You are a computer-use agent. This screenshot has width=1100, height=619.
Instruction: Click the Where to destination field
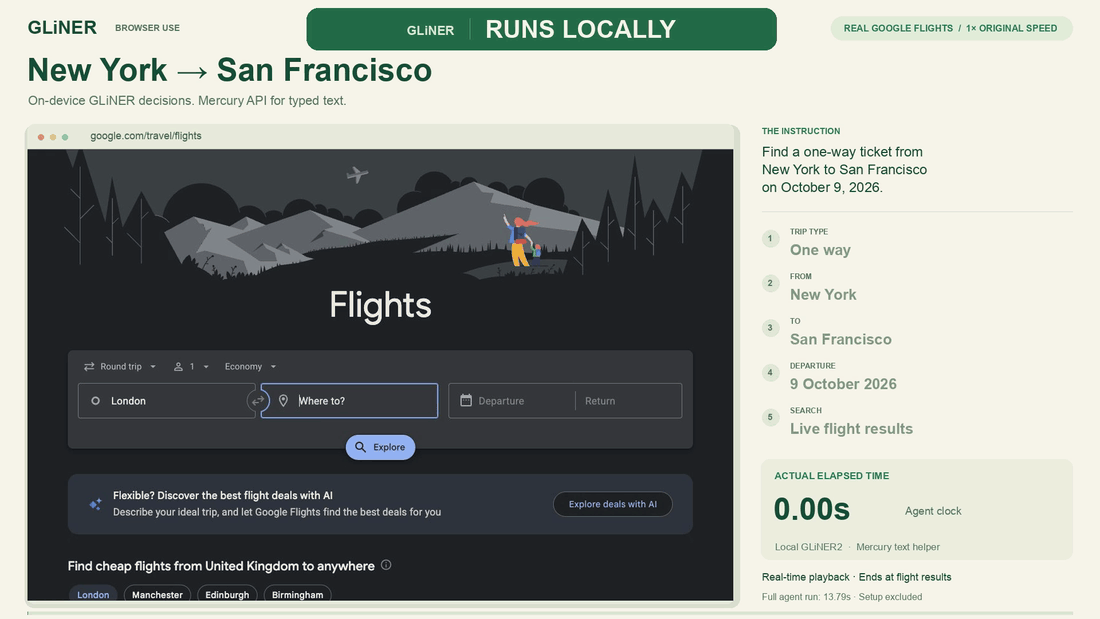coord(349,401)
